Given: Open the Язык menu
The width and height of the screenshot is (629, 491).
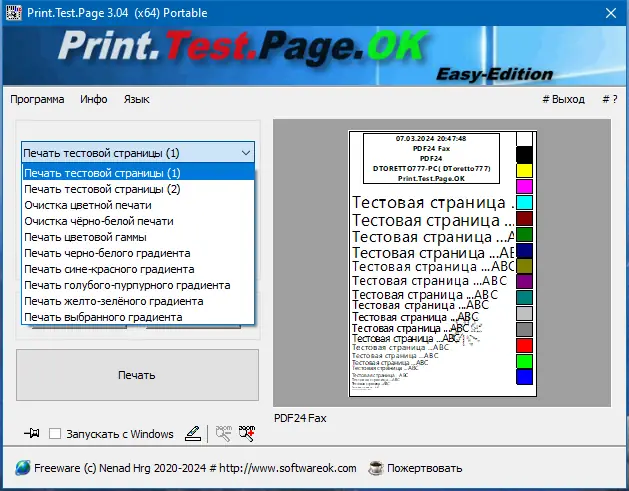Looking at the screenshot, I should tap(136, 99).
